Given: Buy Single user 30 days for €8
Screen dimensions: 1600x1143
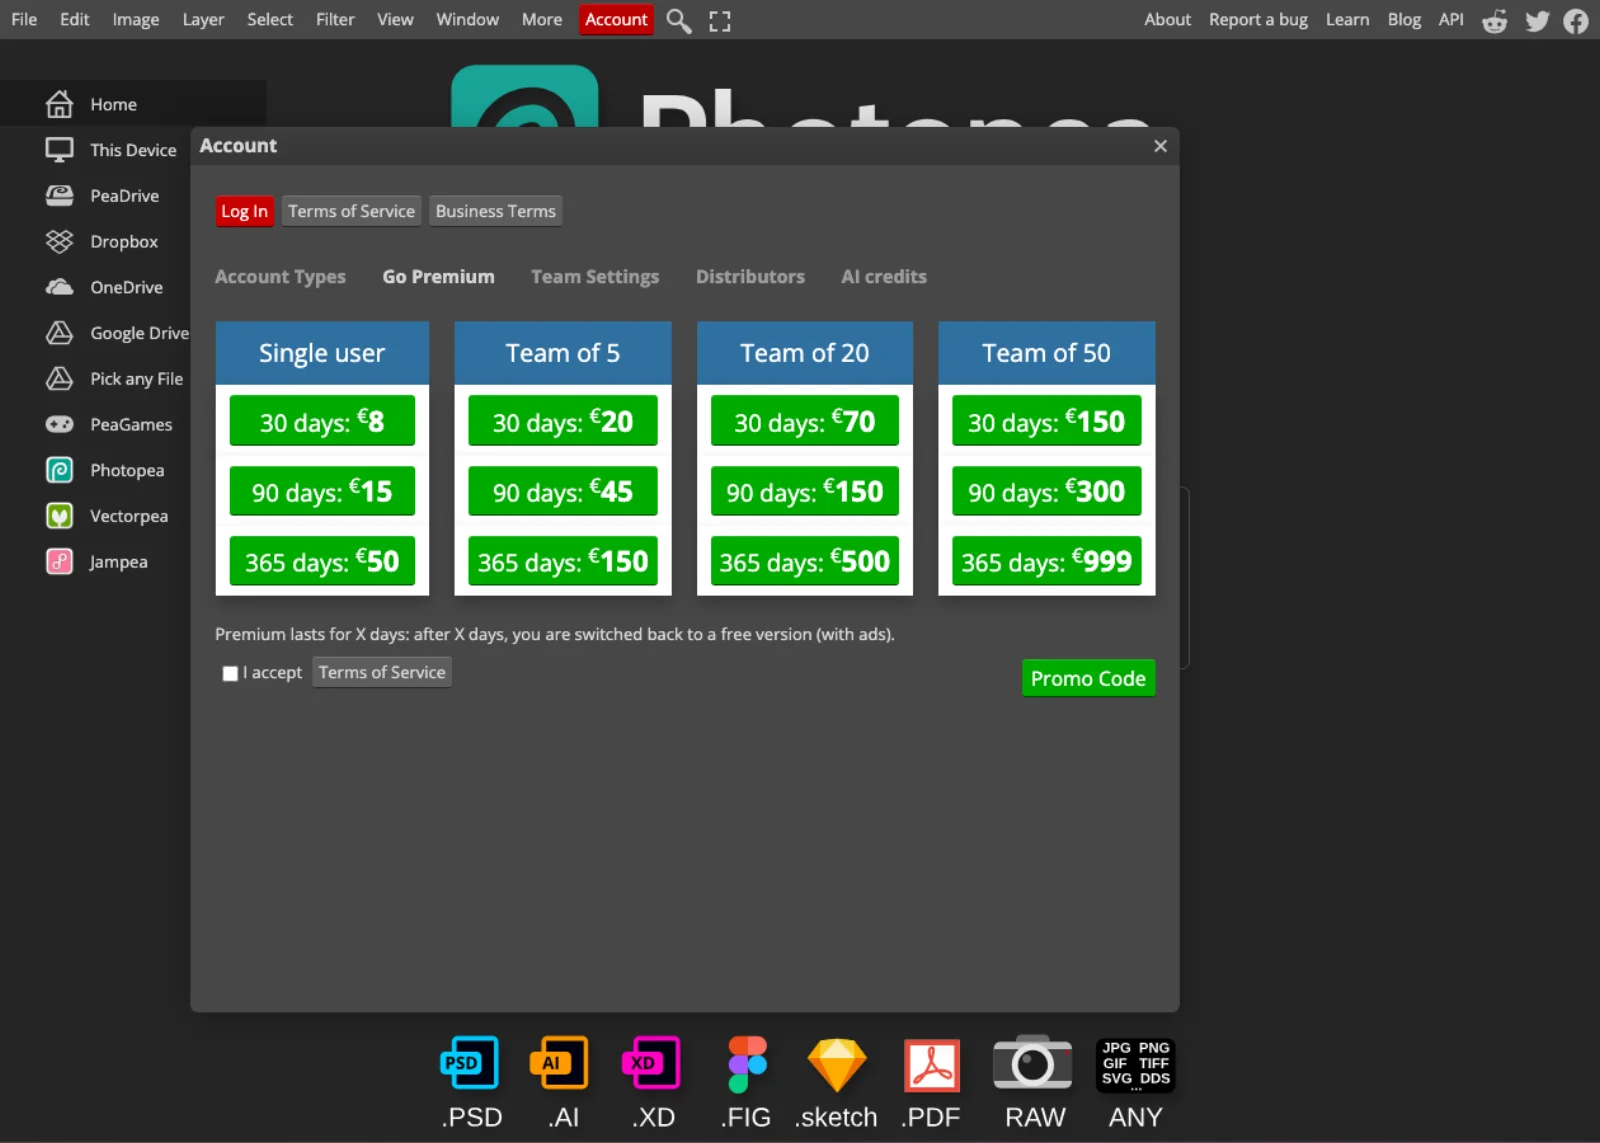Looking at the screenshot, I should tap(322, 421).
